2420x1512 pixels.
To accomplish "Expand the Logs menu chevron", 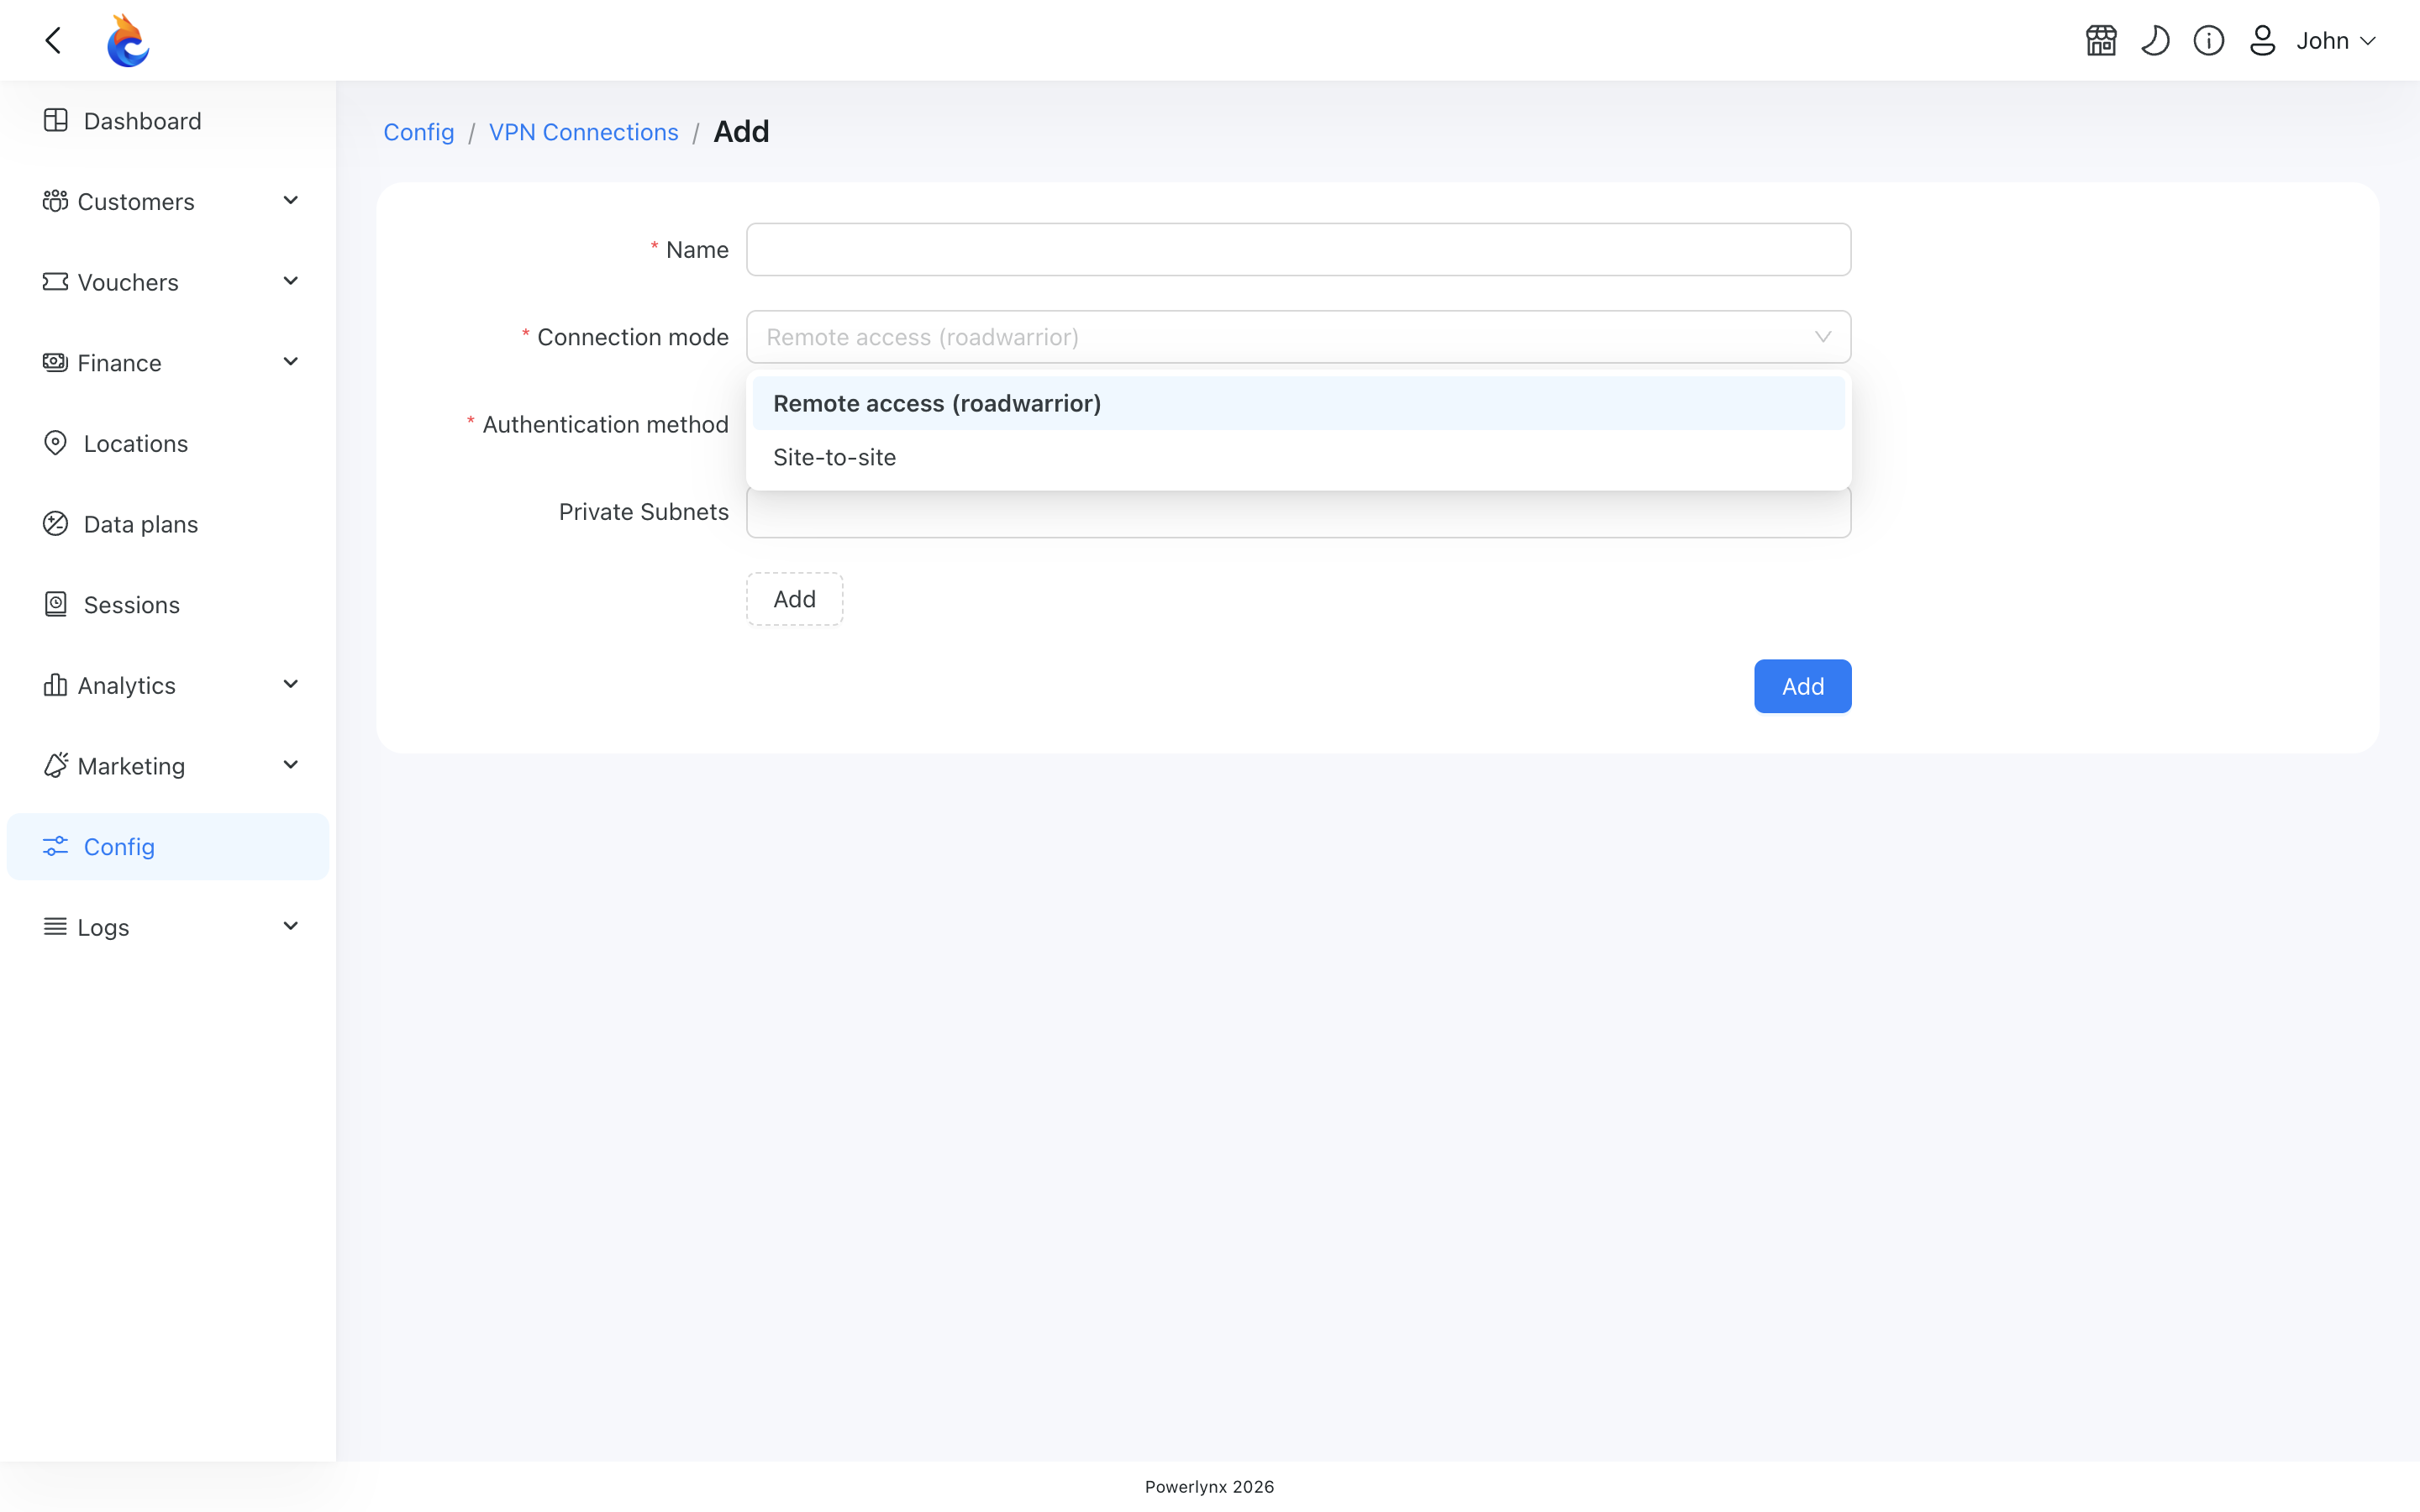I will coord(291,927).
